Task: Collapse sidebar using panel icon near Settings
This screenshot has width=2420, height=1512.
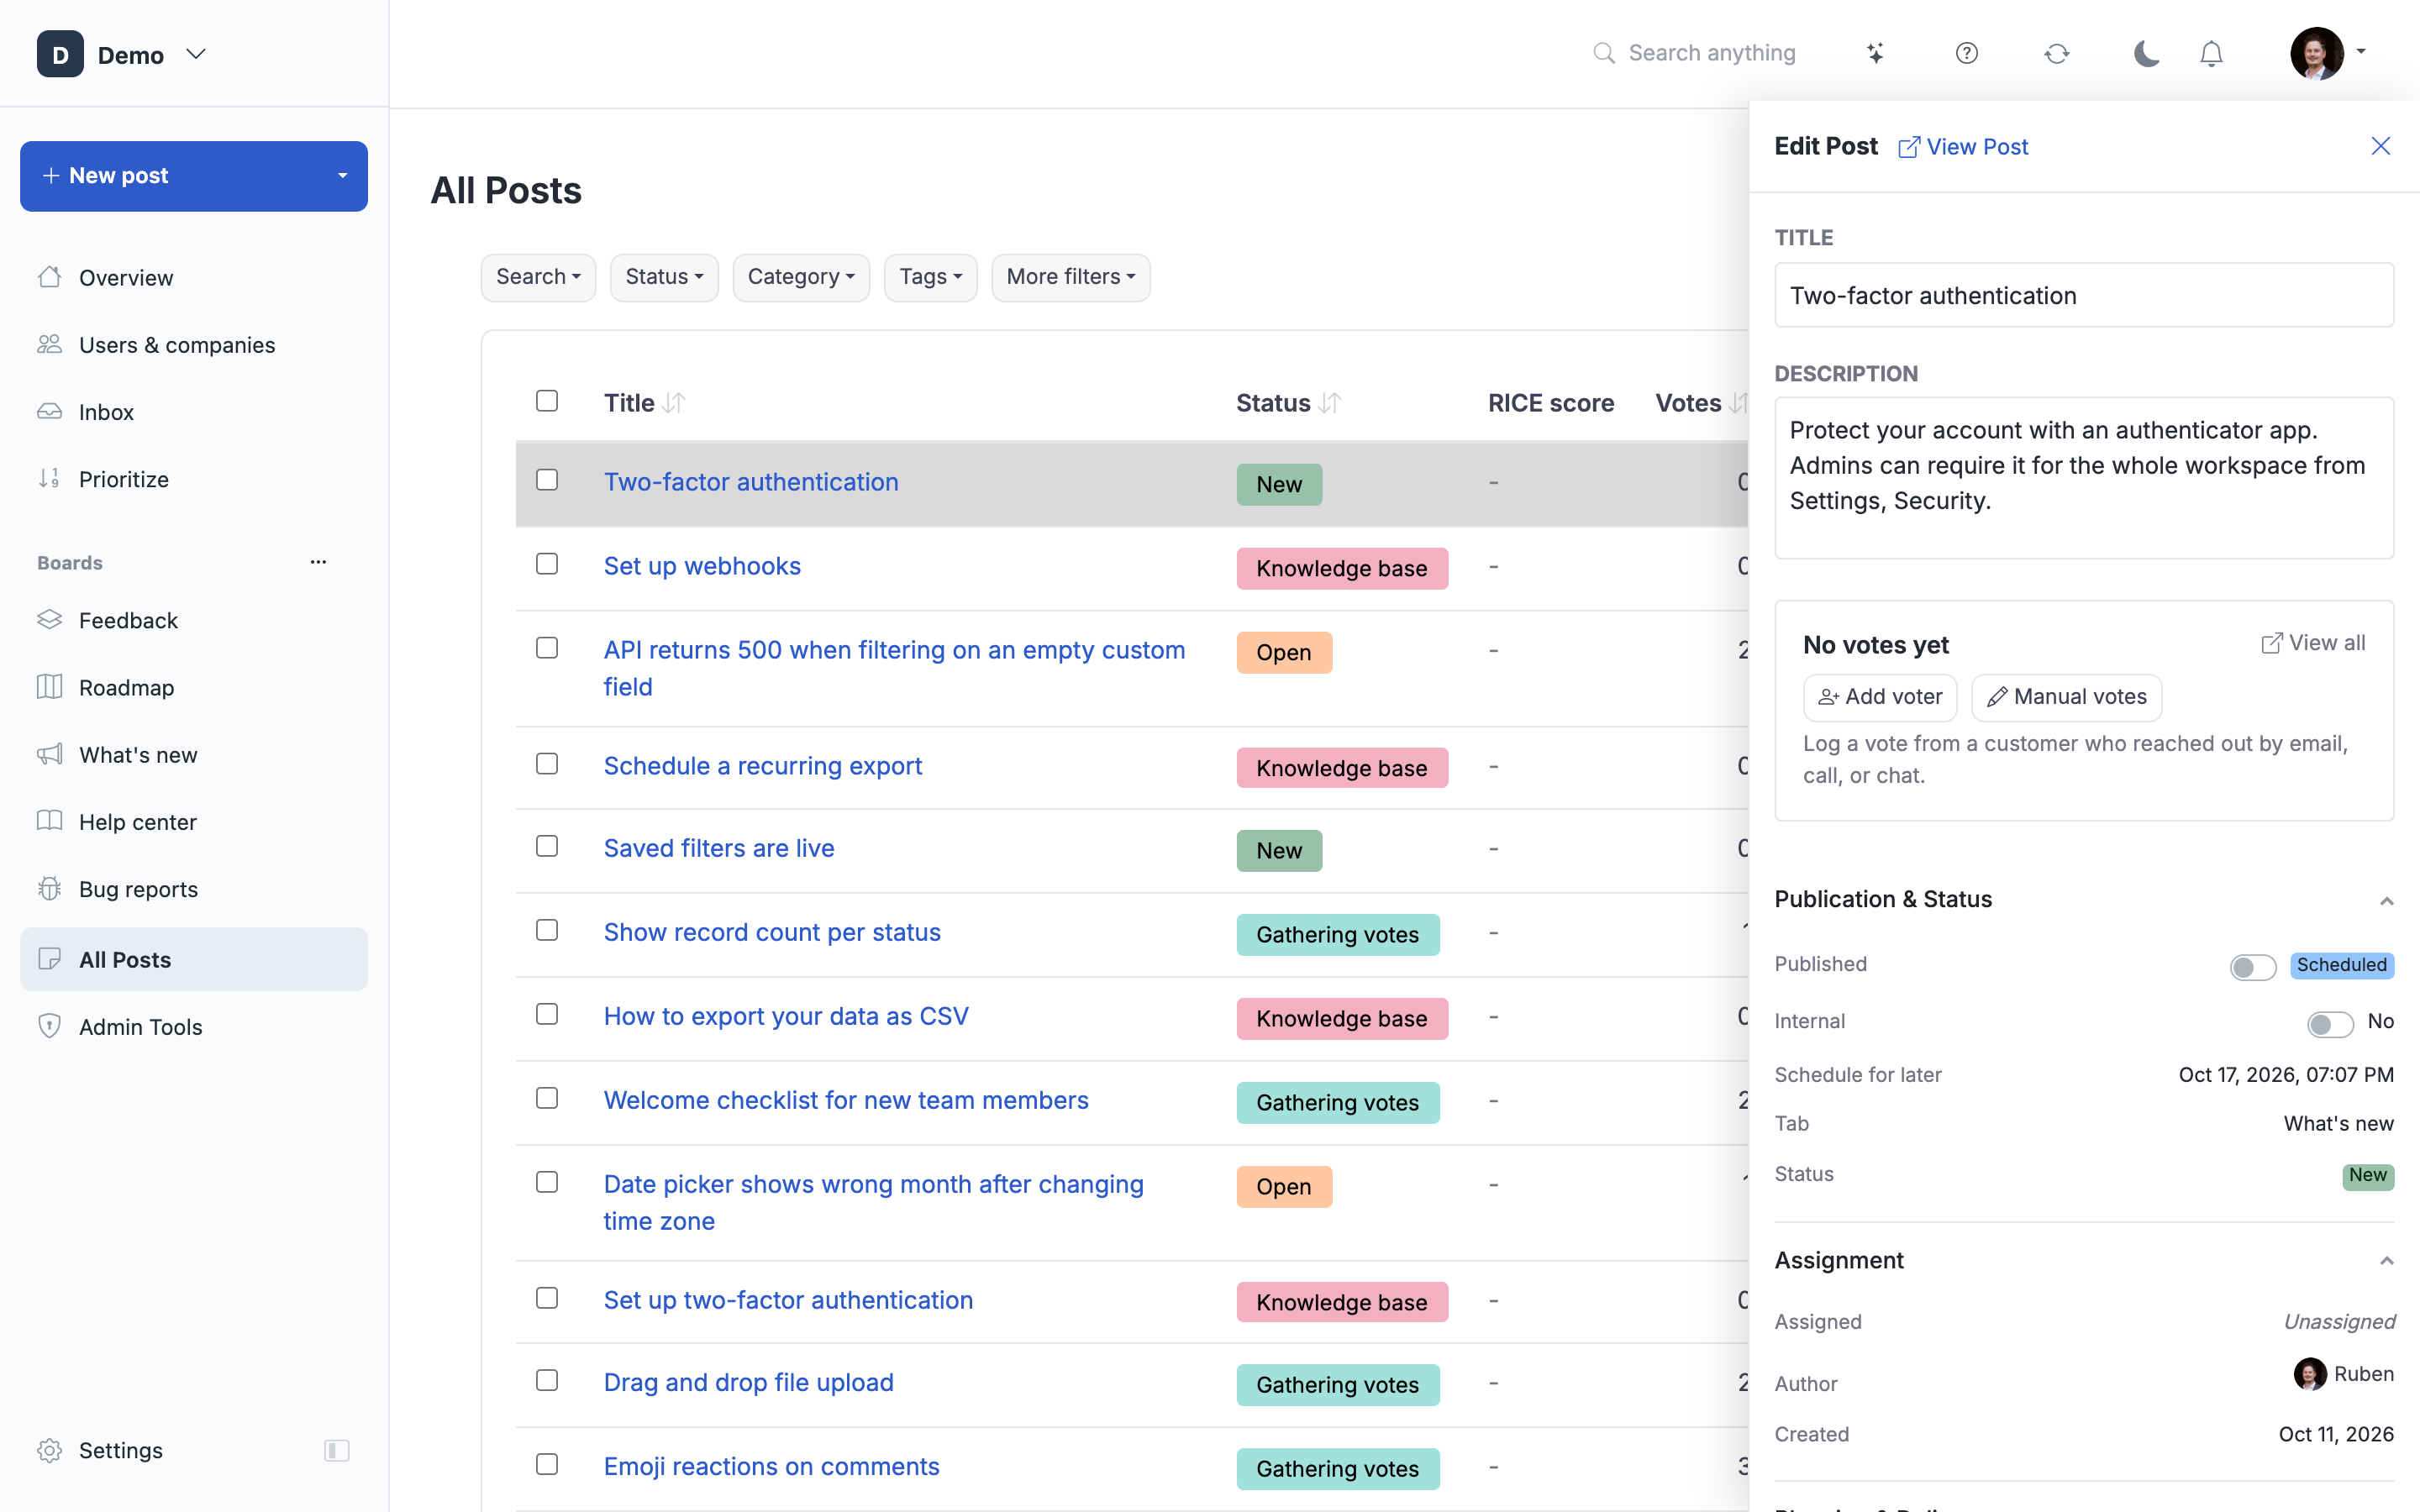Action: pos(337,1450)
